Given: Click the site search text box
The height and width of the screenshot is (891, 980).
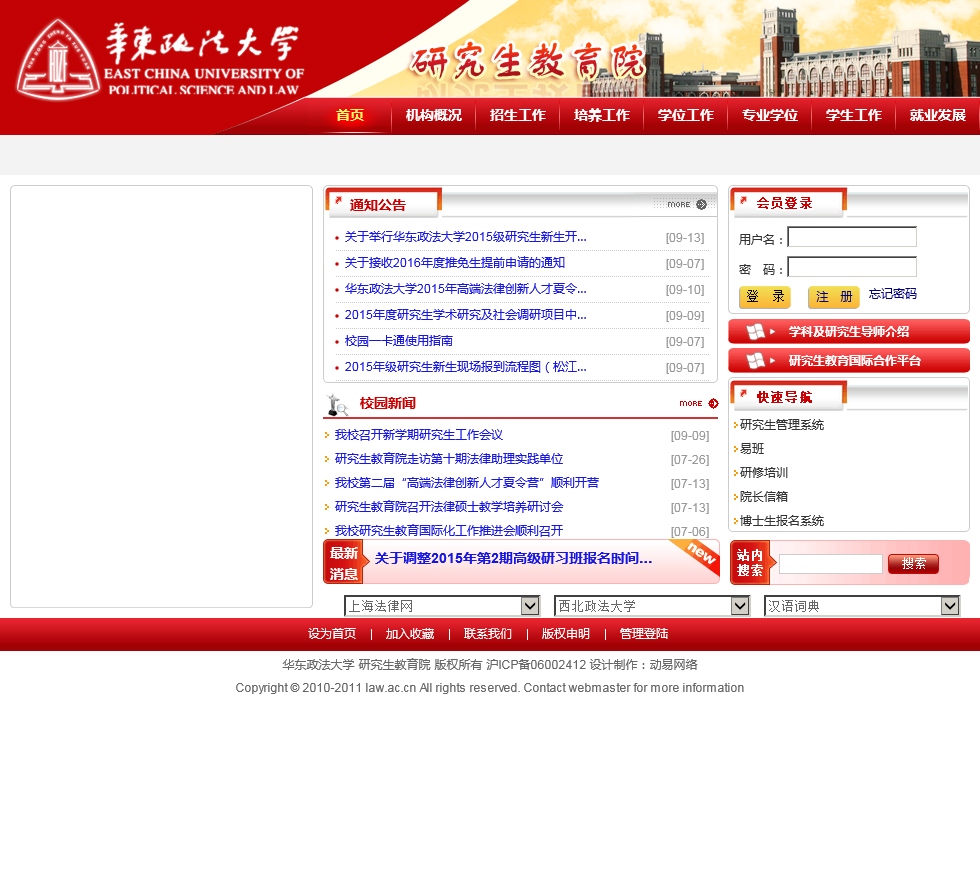Looking at the screenshot, I should pos(831,564).
